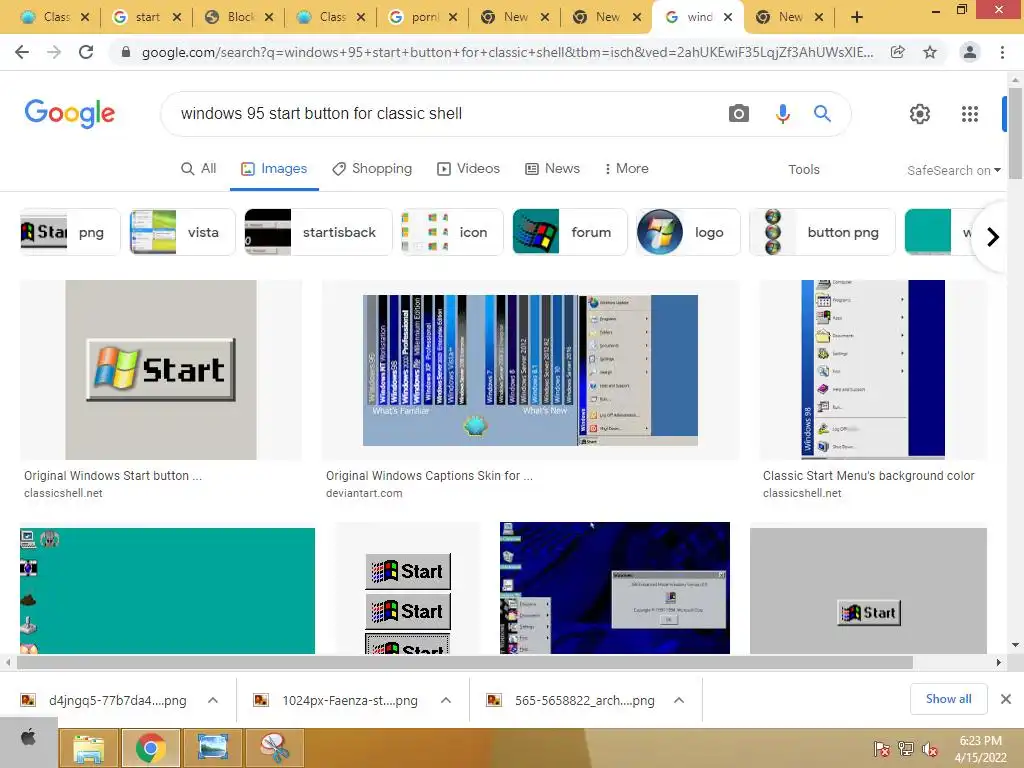
Task: Filter results by 'forum' chip
Action: pos(569,232)
